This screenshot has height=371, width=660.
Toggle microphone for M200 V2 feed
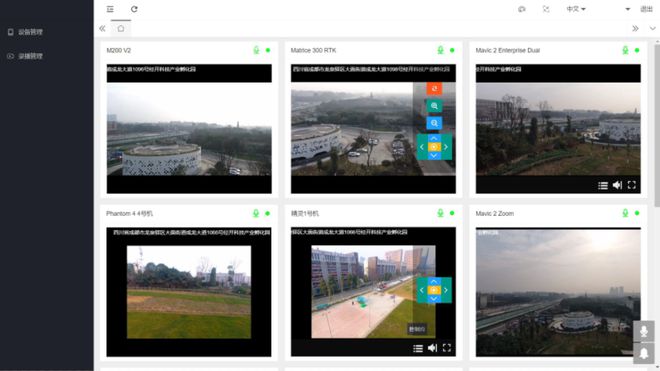(256, 50)
